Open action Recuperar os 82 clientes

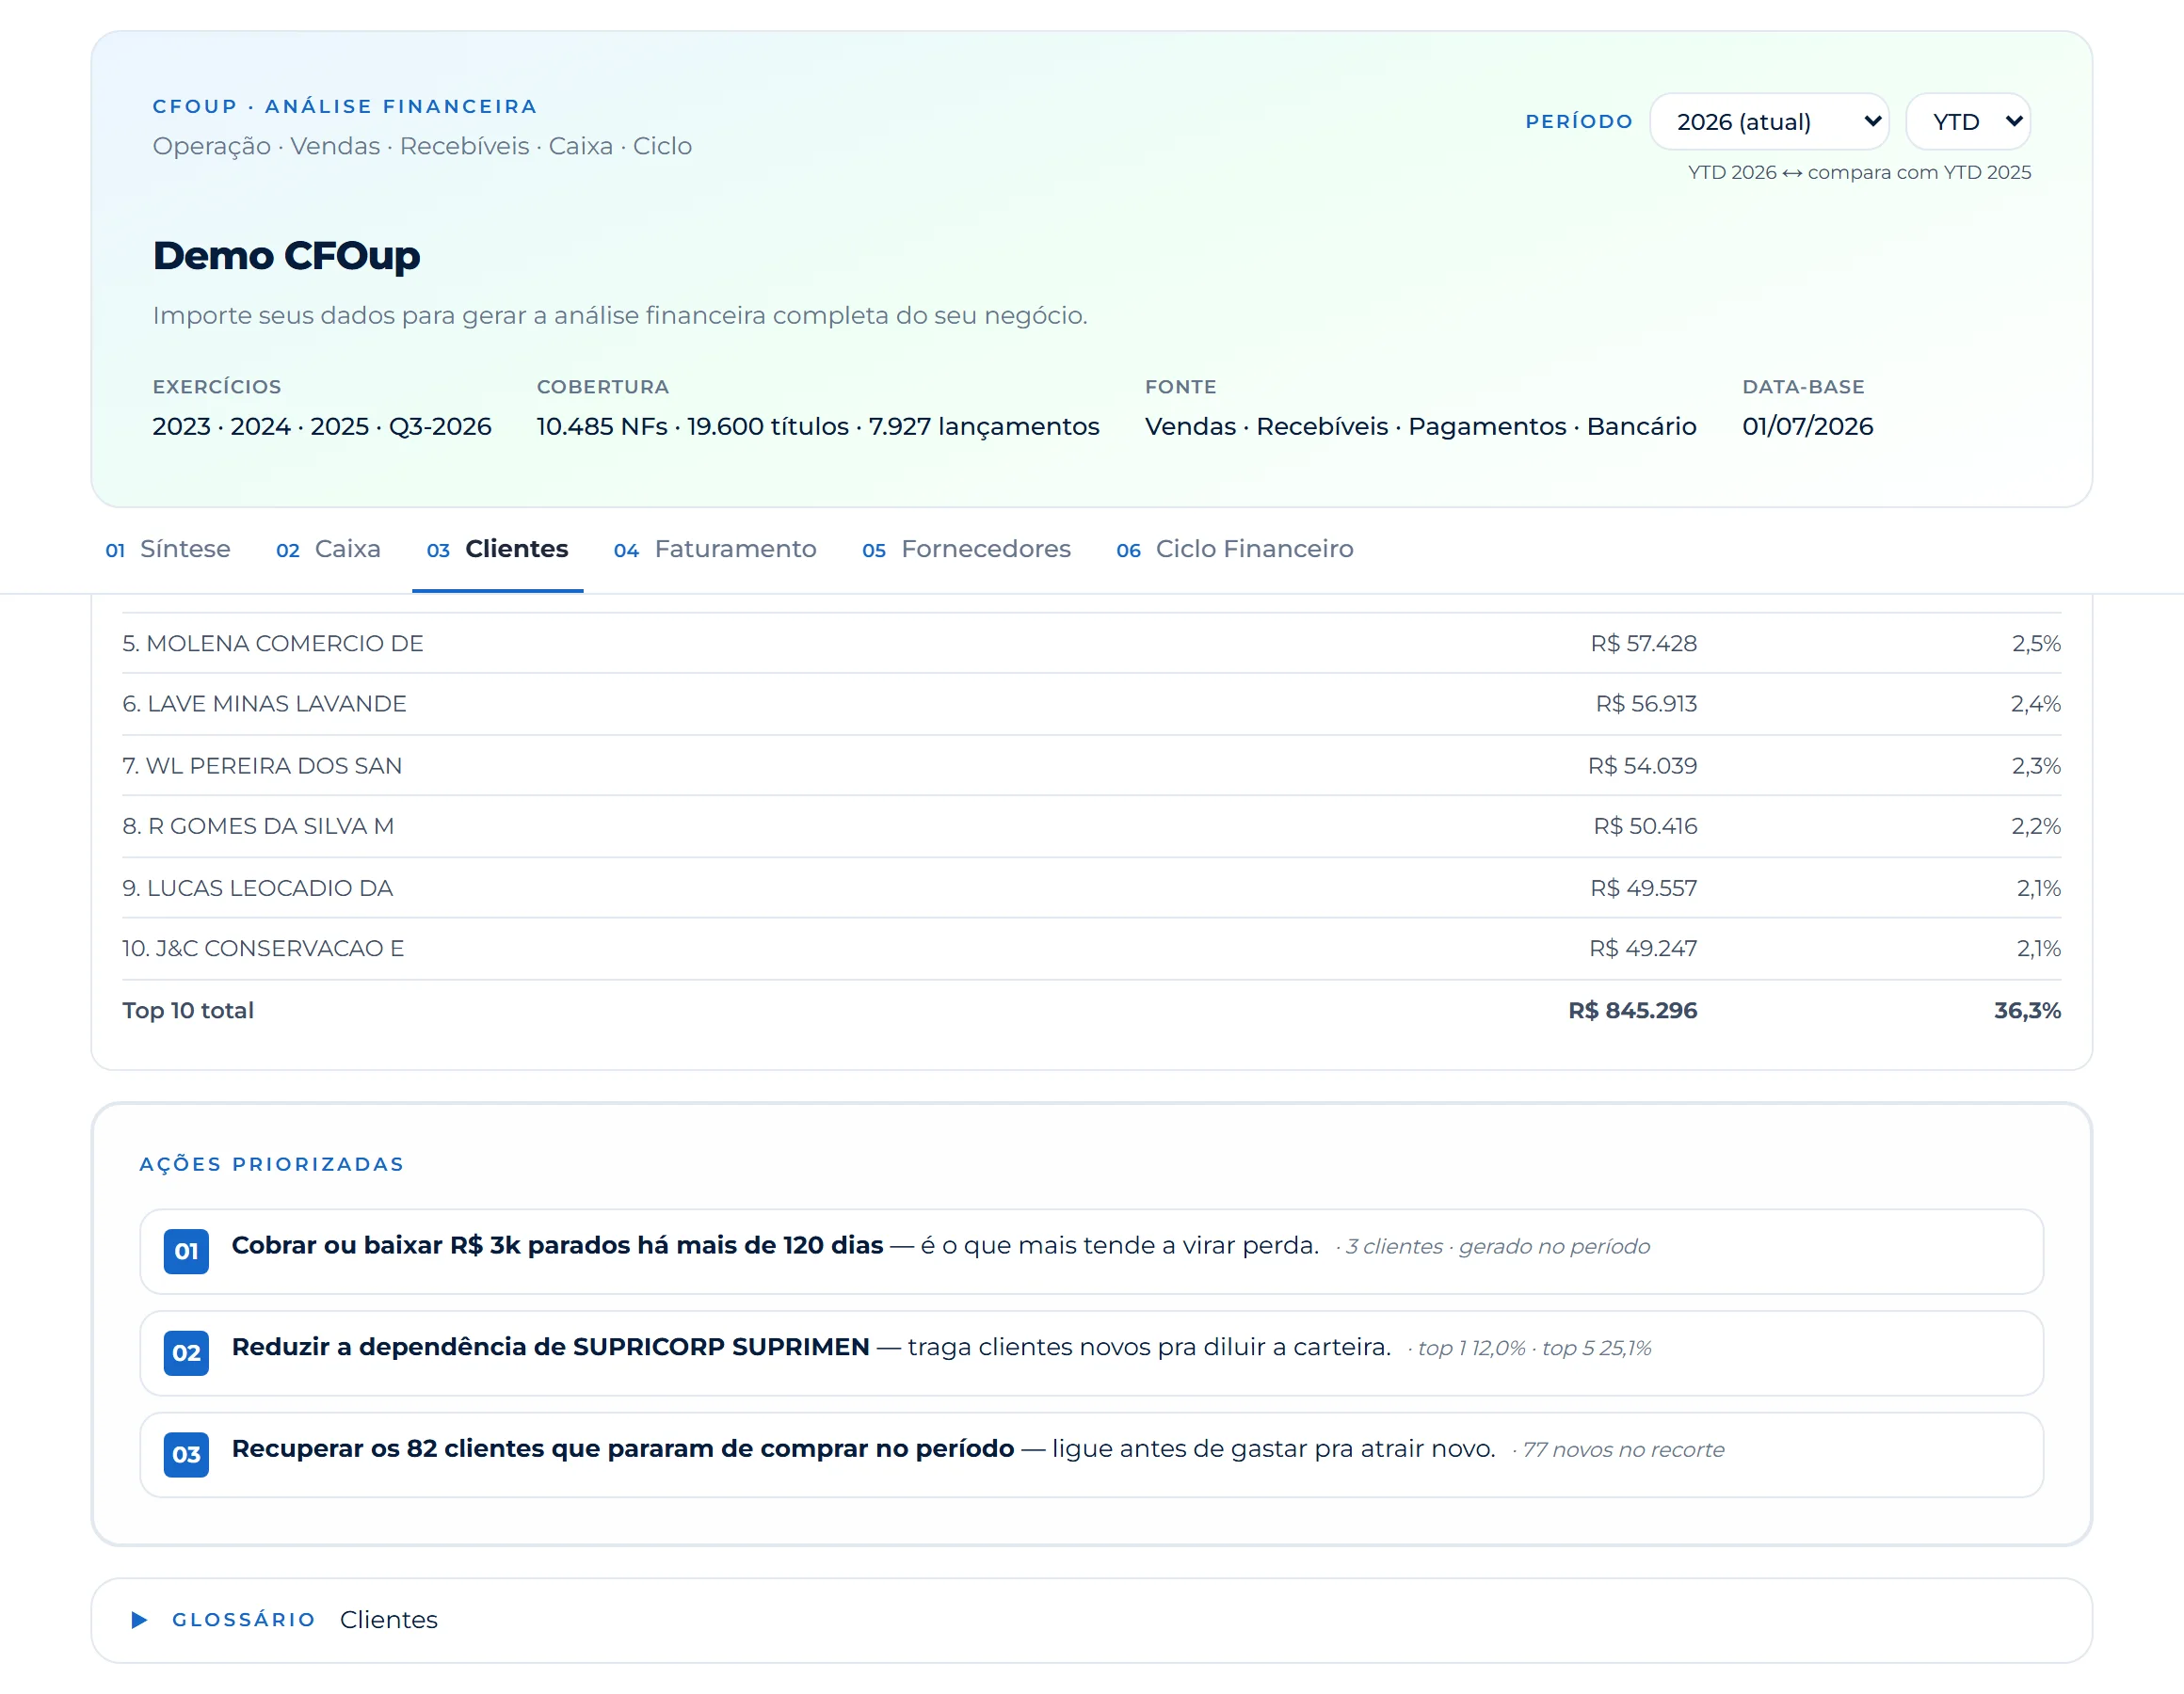coord(1091,1454)
